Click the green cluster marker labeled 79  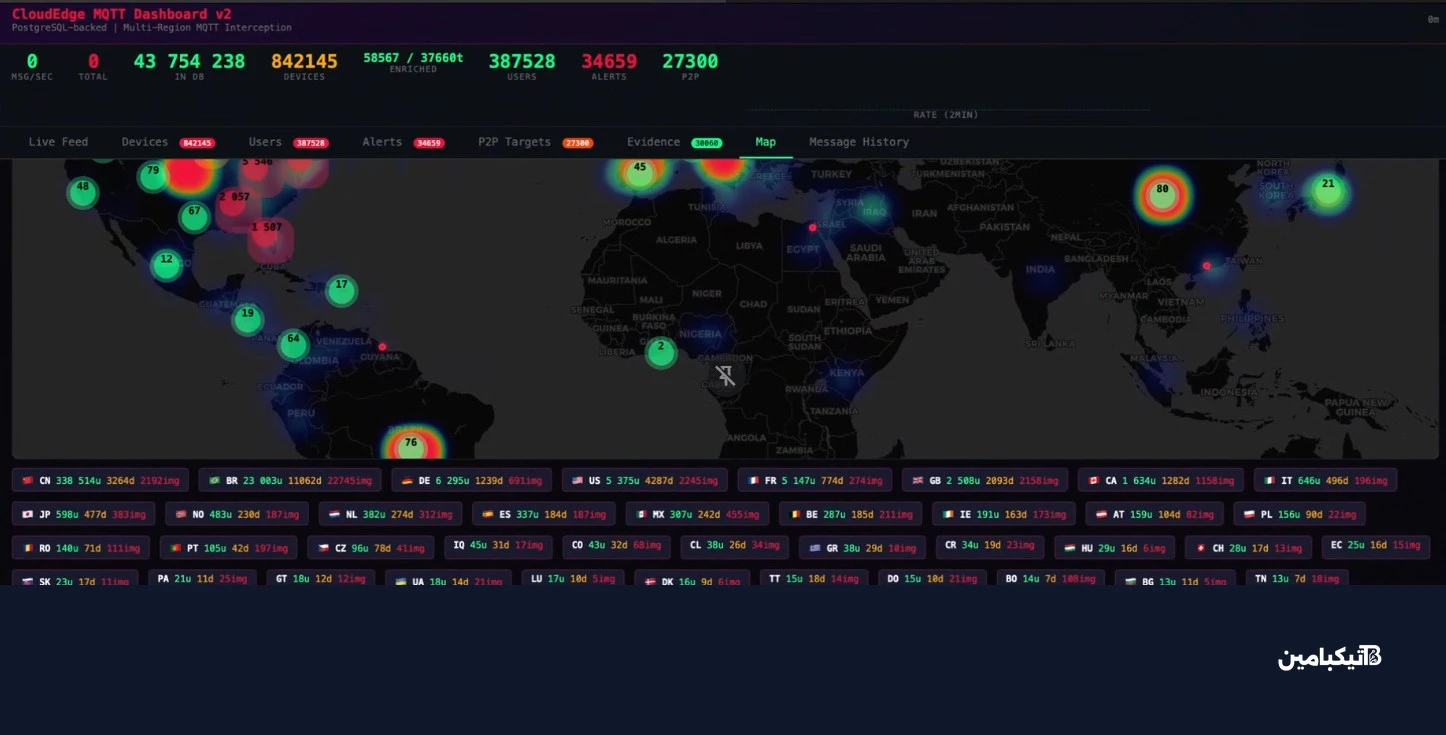pyautogui.click(x=153, y=176)
